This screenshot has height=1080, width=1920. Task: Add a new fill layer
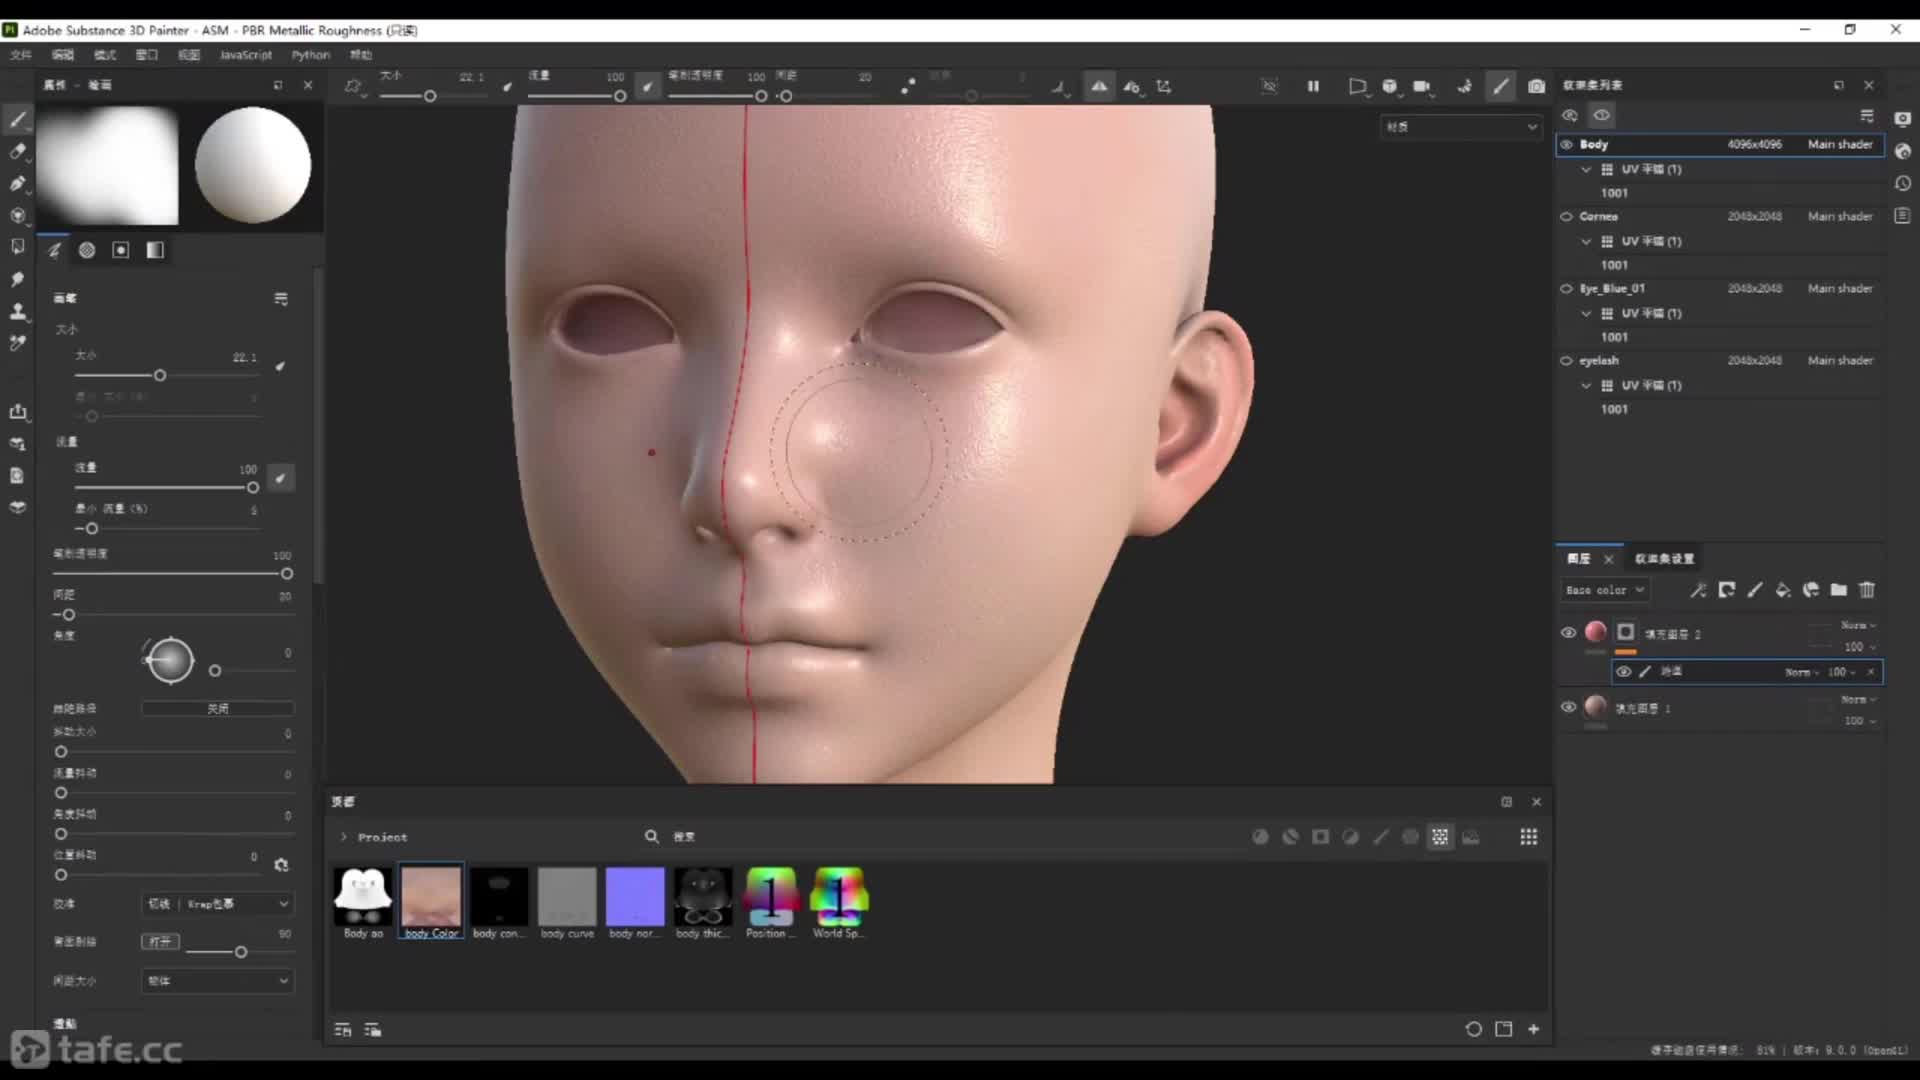click(1783, 590)
